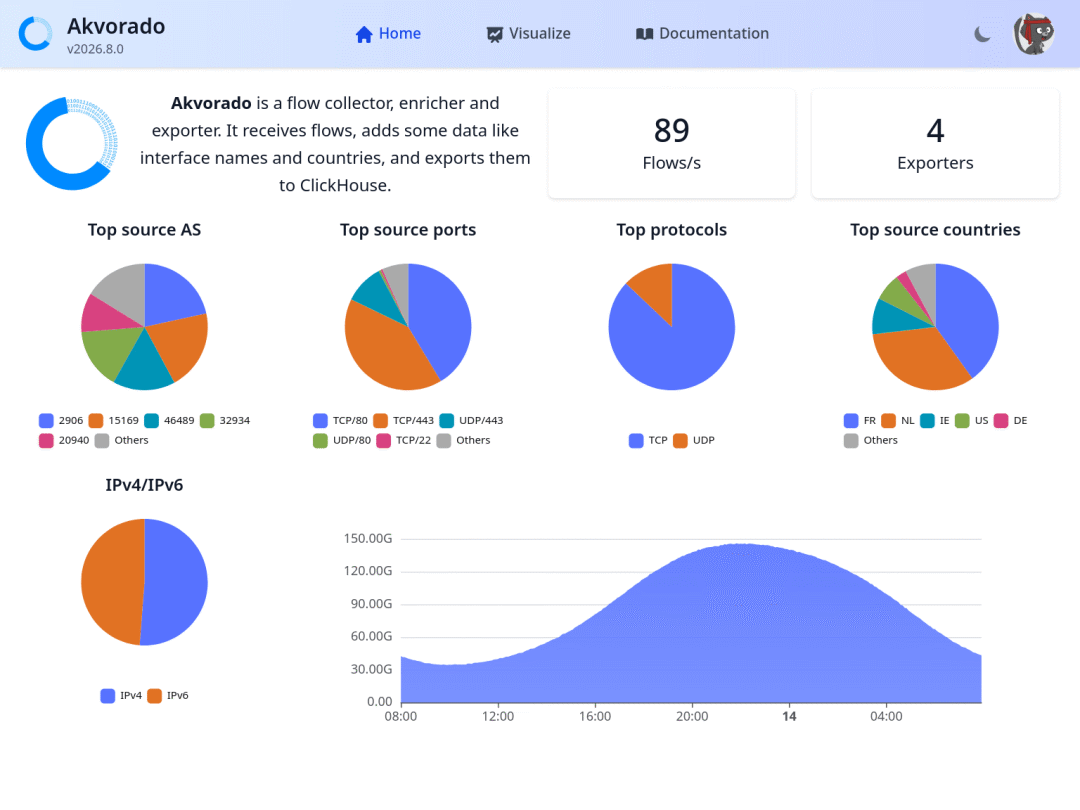Click the Akvorado logo in the header

coord(35,34)
